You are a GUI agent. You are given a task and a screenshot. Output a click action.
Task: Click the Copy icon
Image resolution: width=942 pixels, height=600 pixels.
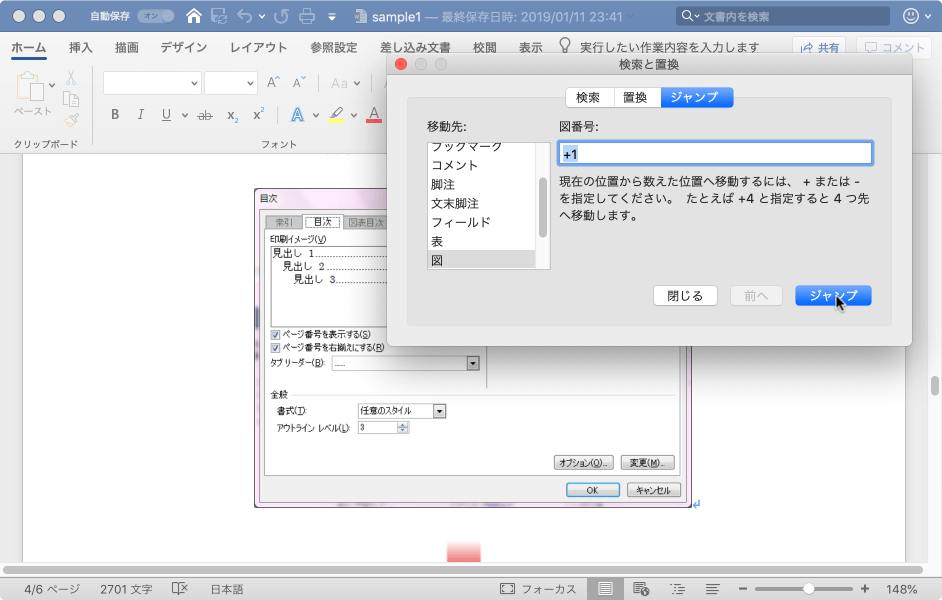71,99
